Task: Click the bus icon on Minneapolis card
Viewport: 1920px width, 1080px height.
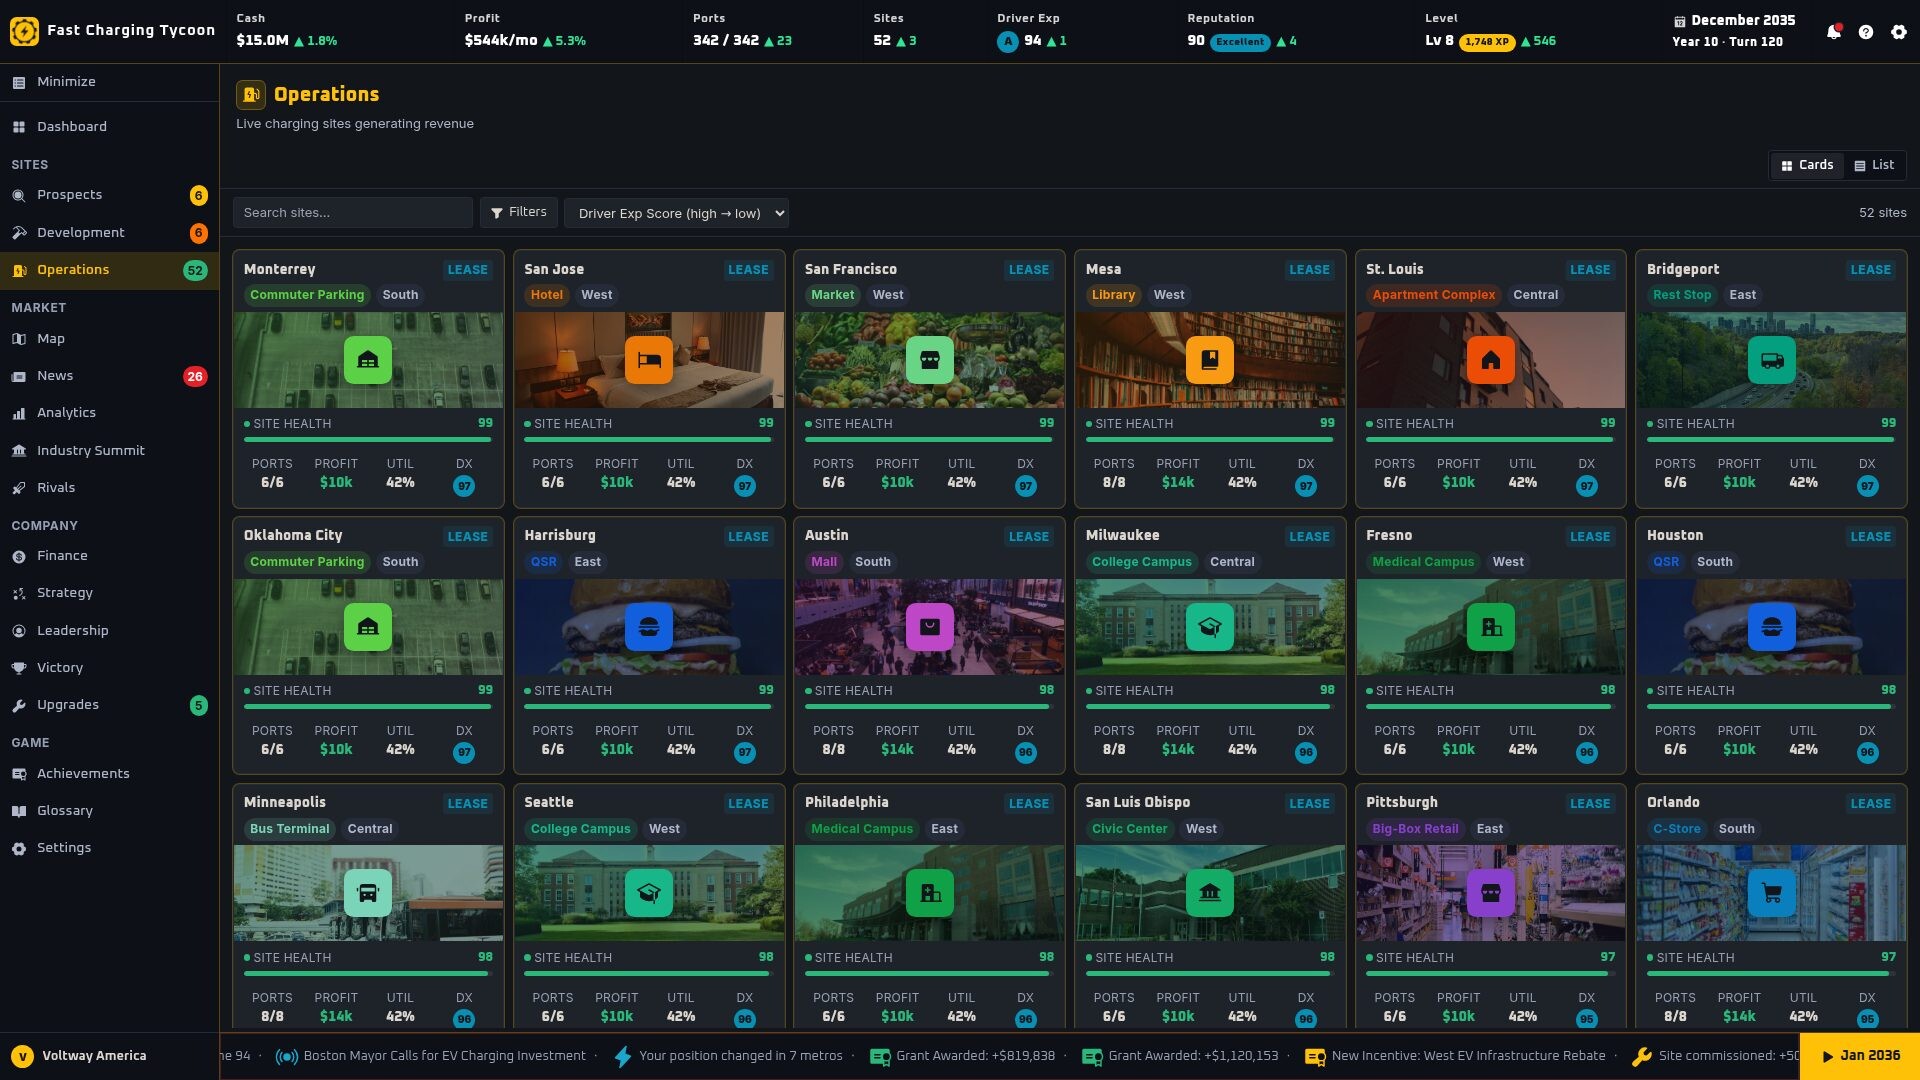Action: (x=368, y=893)
